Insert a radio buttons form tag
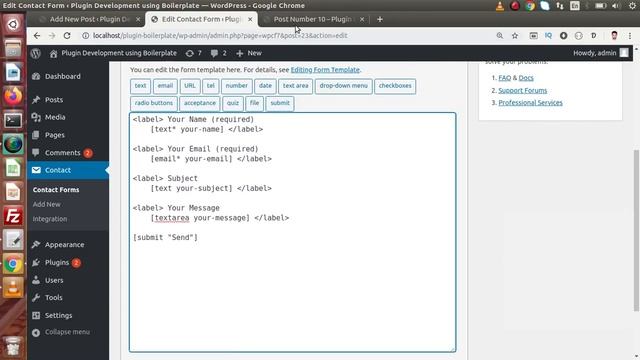The height and width of the screenshot is (360, 640). [154, 103]
